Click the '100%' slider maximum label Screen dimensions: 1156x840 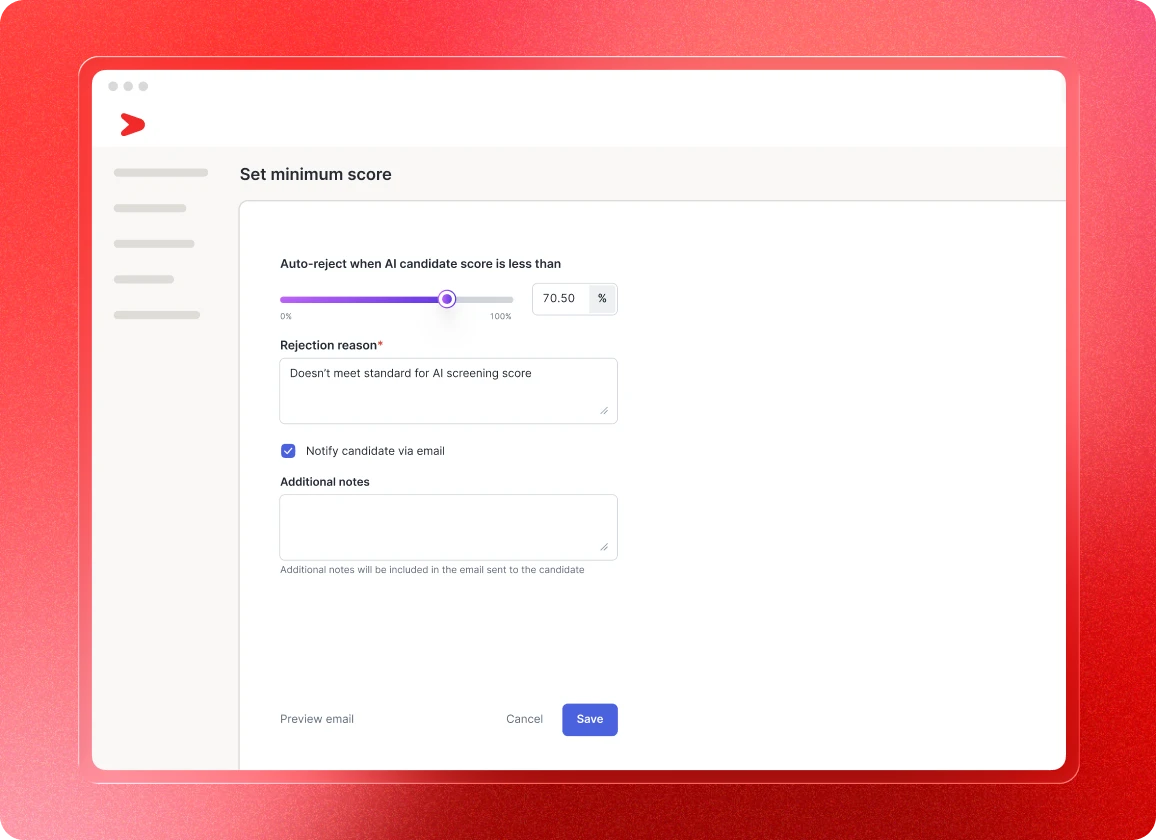tap(501, 316)
